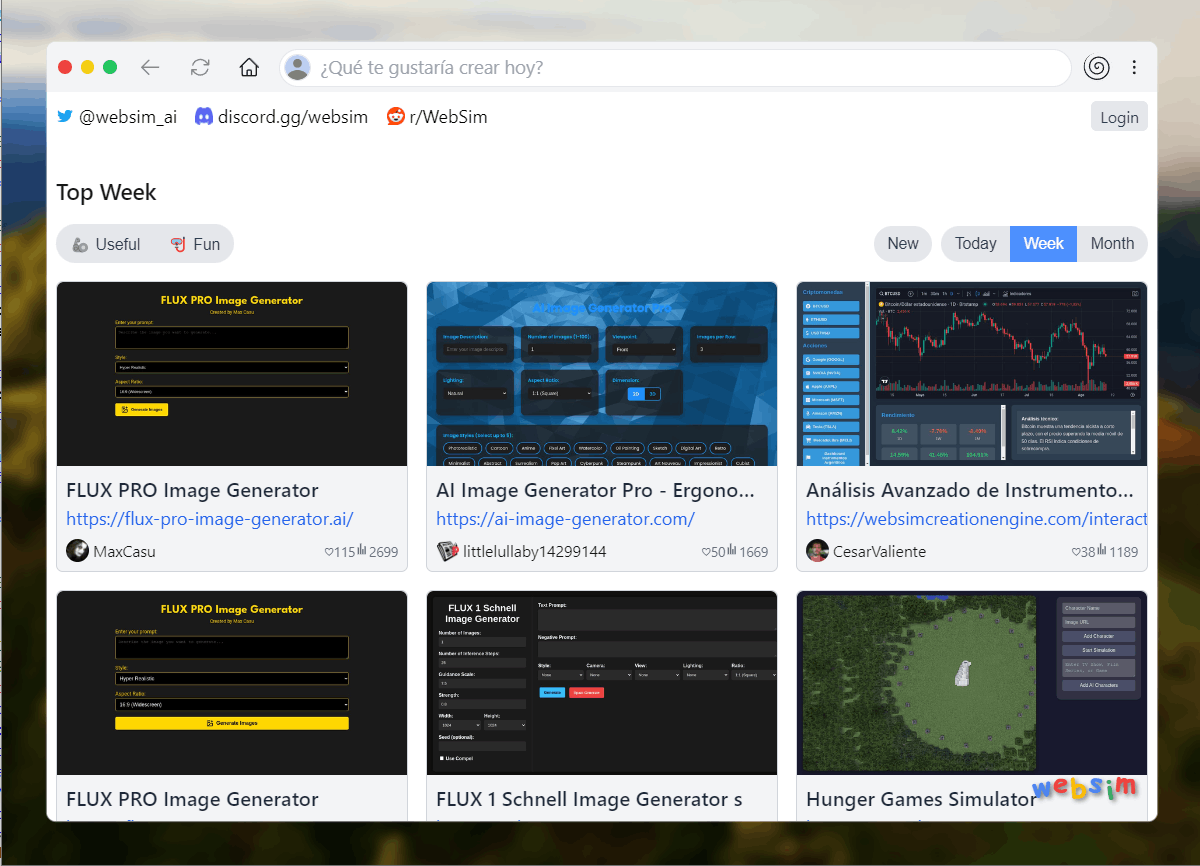The image size is (1200, 866).
Task: Select the Month time range
Action: [x=1112, y=244]
